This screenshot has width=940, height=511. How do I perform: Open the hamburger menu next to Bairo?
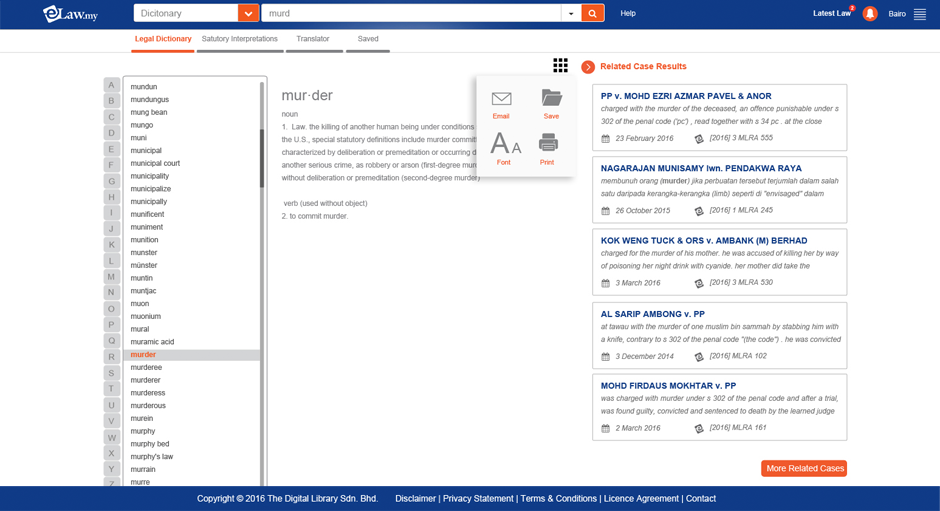920,14
